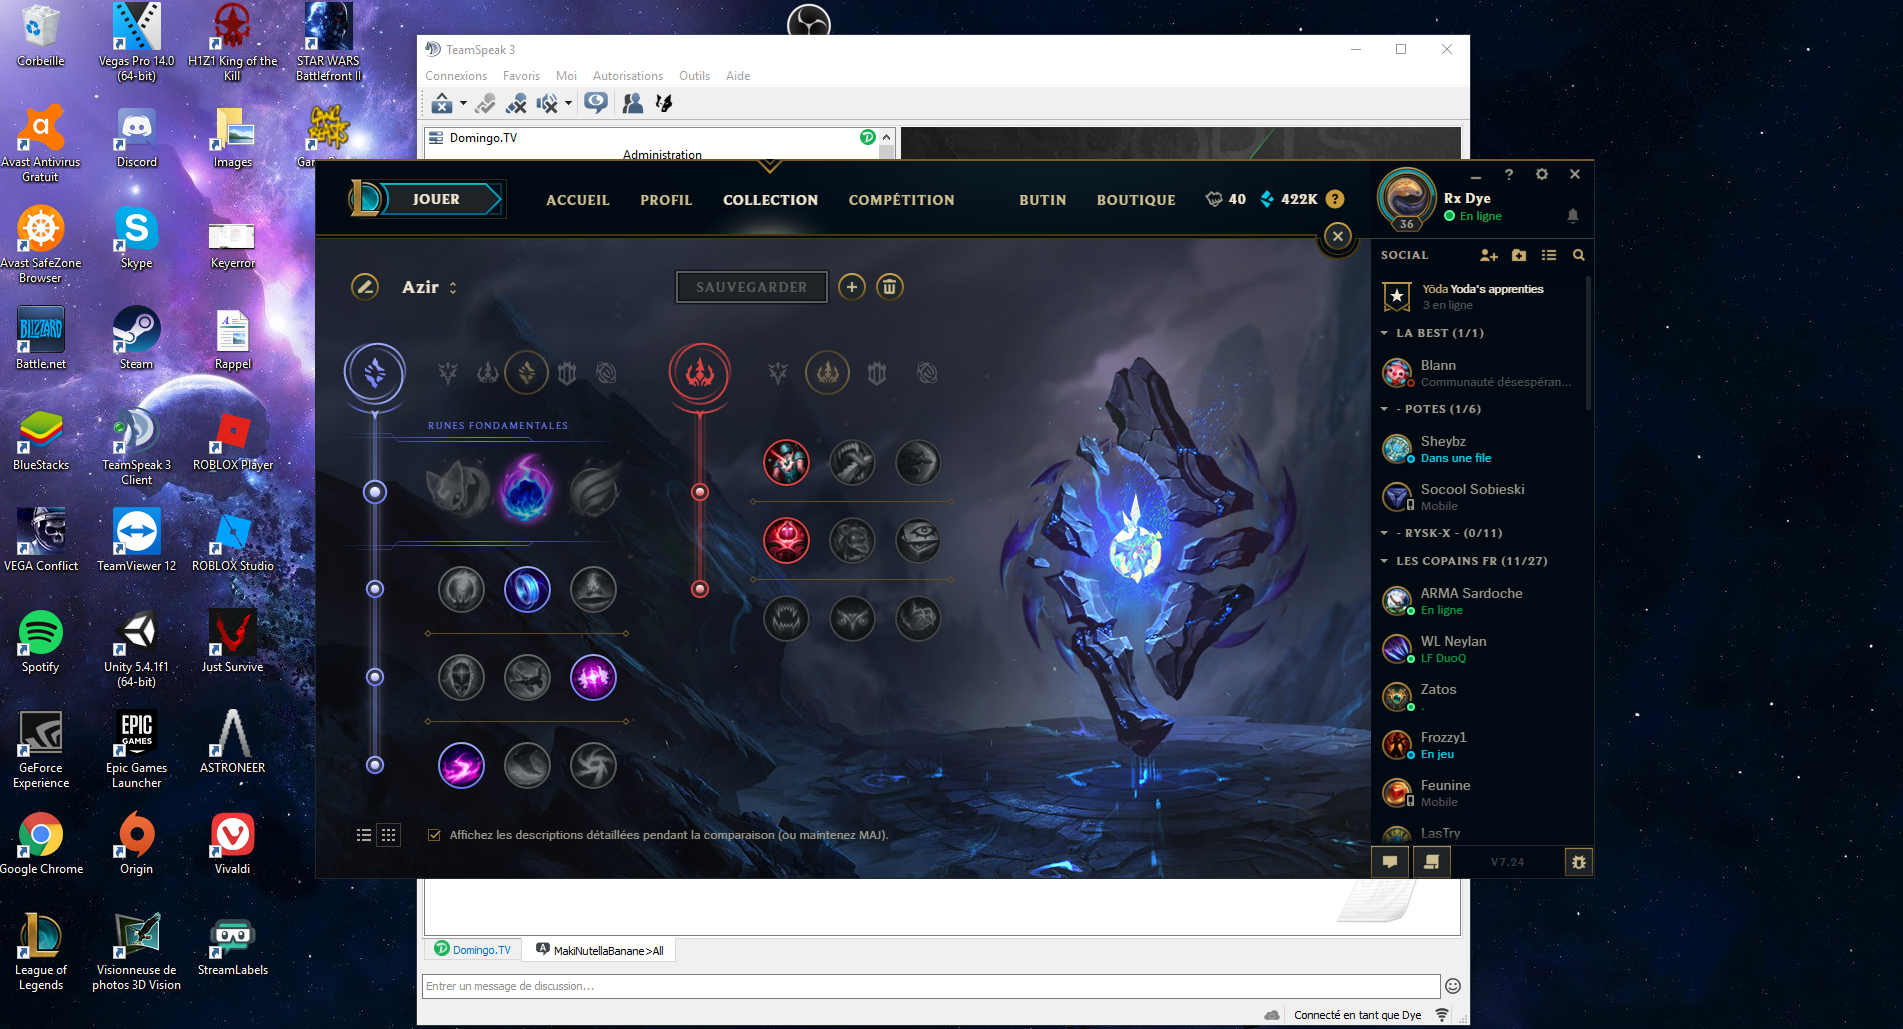Viewport: 1903px width, 1029px height.
Task: Click the gold currency help icon
Action: coord(1334,199)
